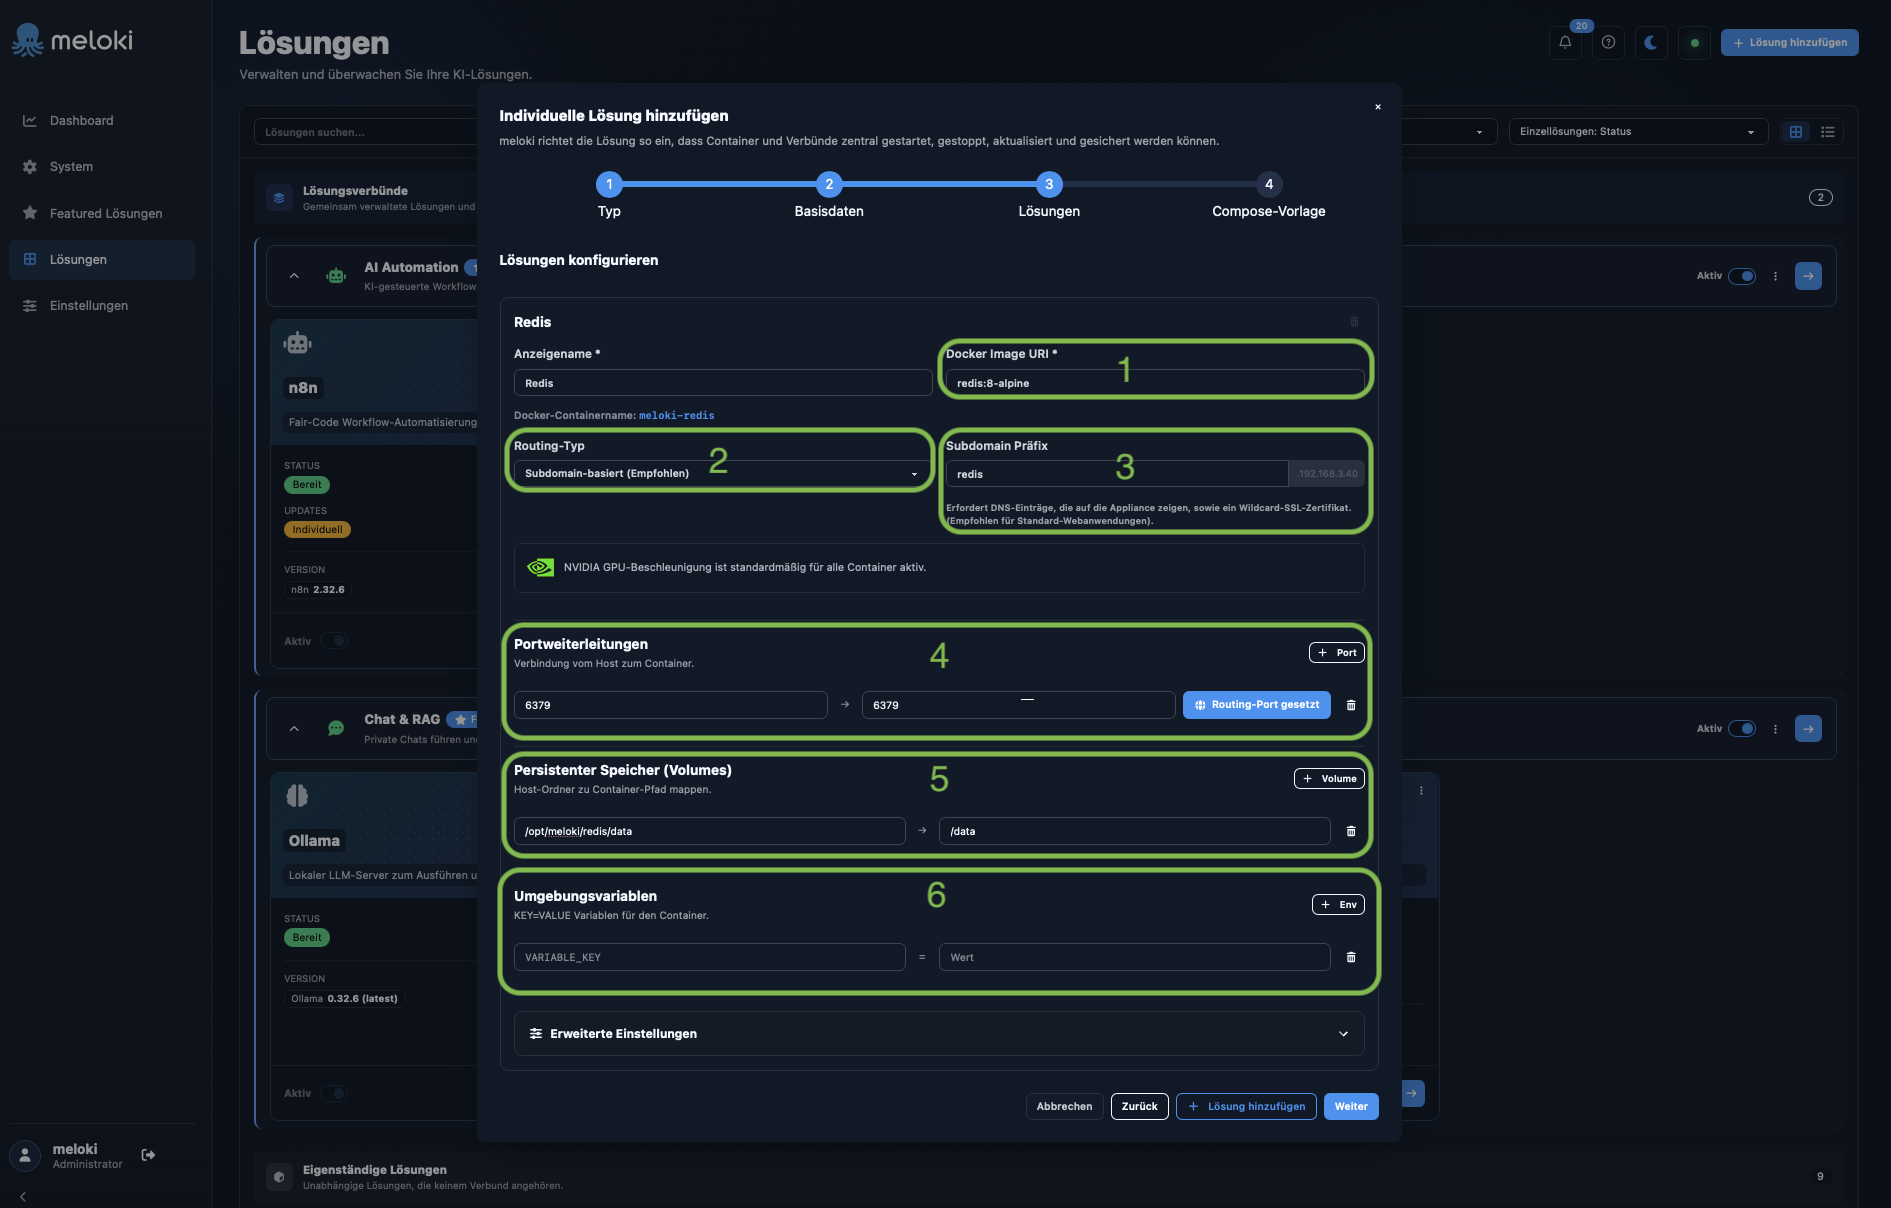Image resolution: width=1891 pixels, height=1208 pixels.
Task: Open Lösungen in the sidebar
Action: pyautogui.click(x=102, y=260)
